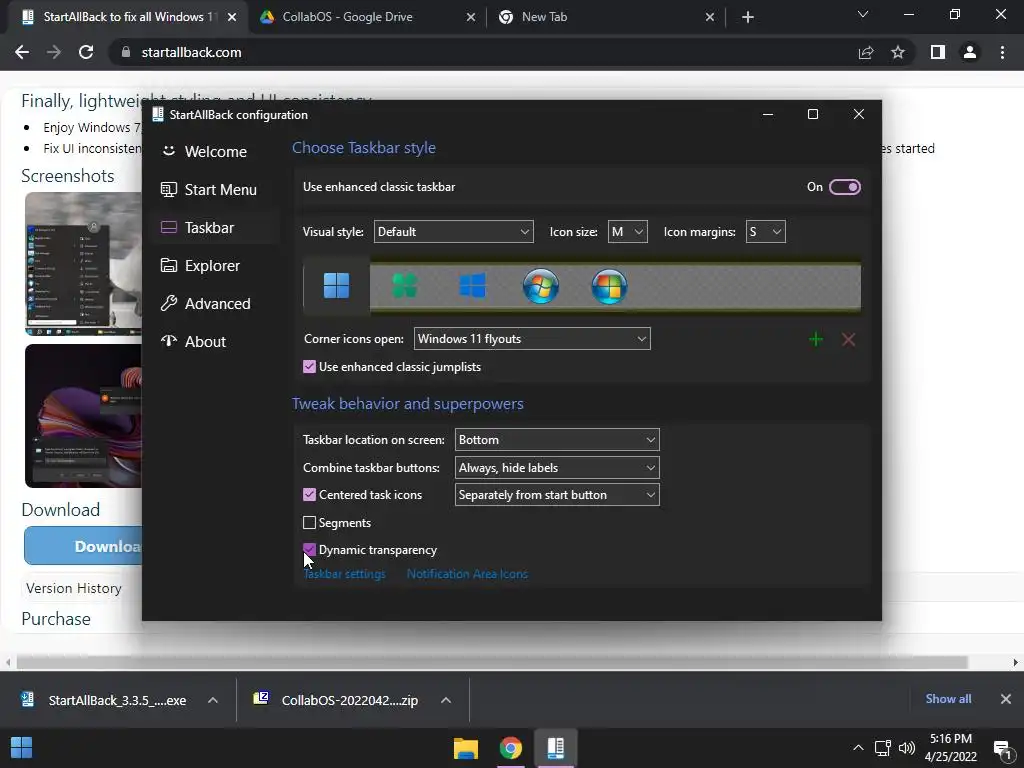
Task: Choose the second Windows orb style
Action: pos(609,286)
